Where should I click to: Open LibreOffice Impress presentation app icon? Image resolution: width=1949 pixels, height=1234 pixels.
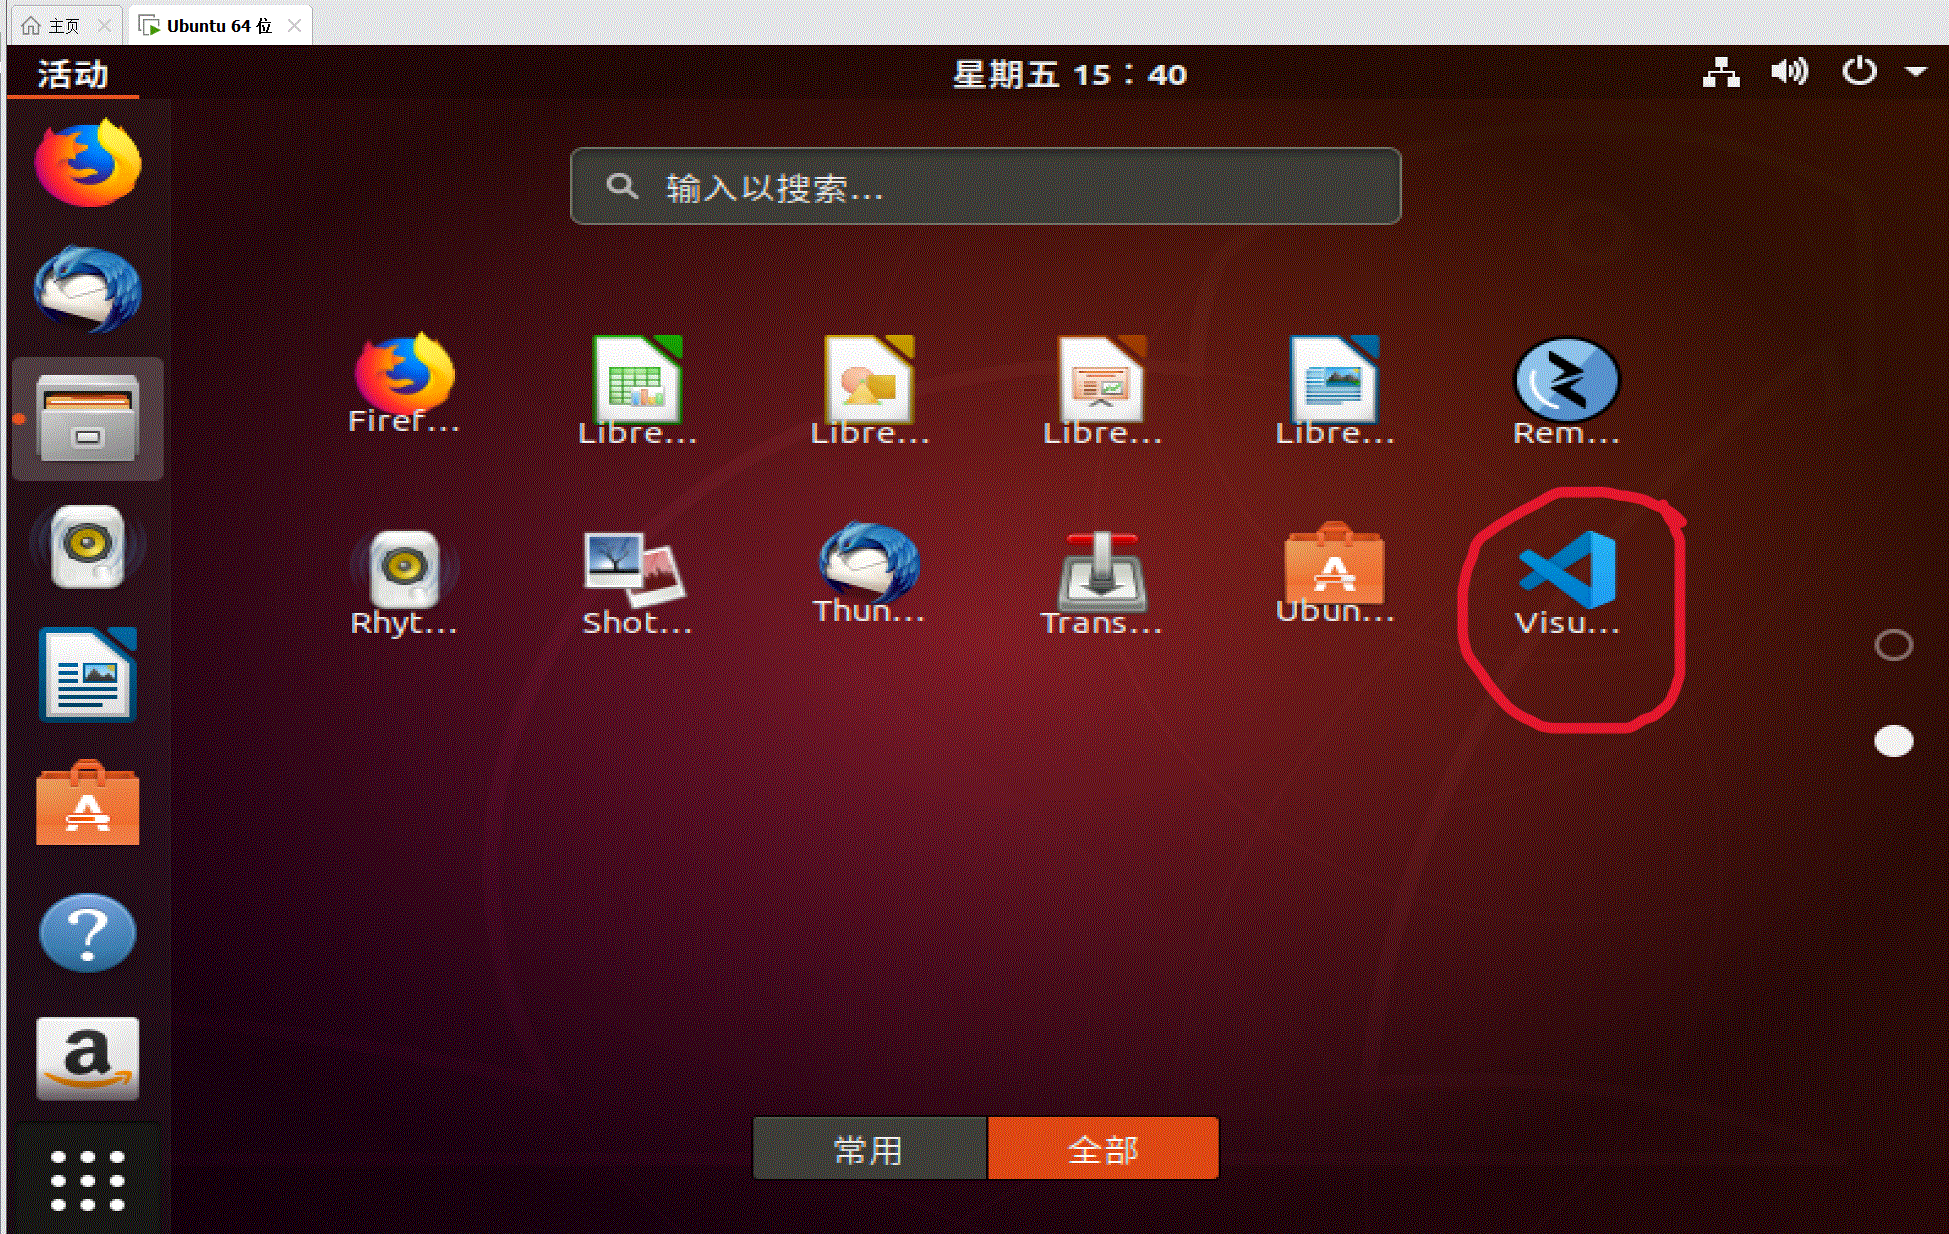pyautogui.click(x=1101, y=390)
